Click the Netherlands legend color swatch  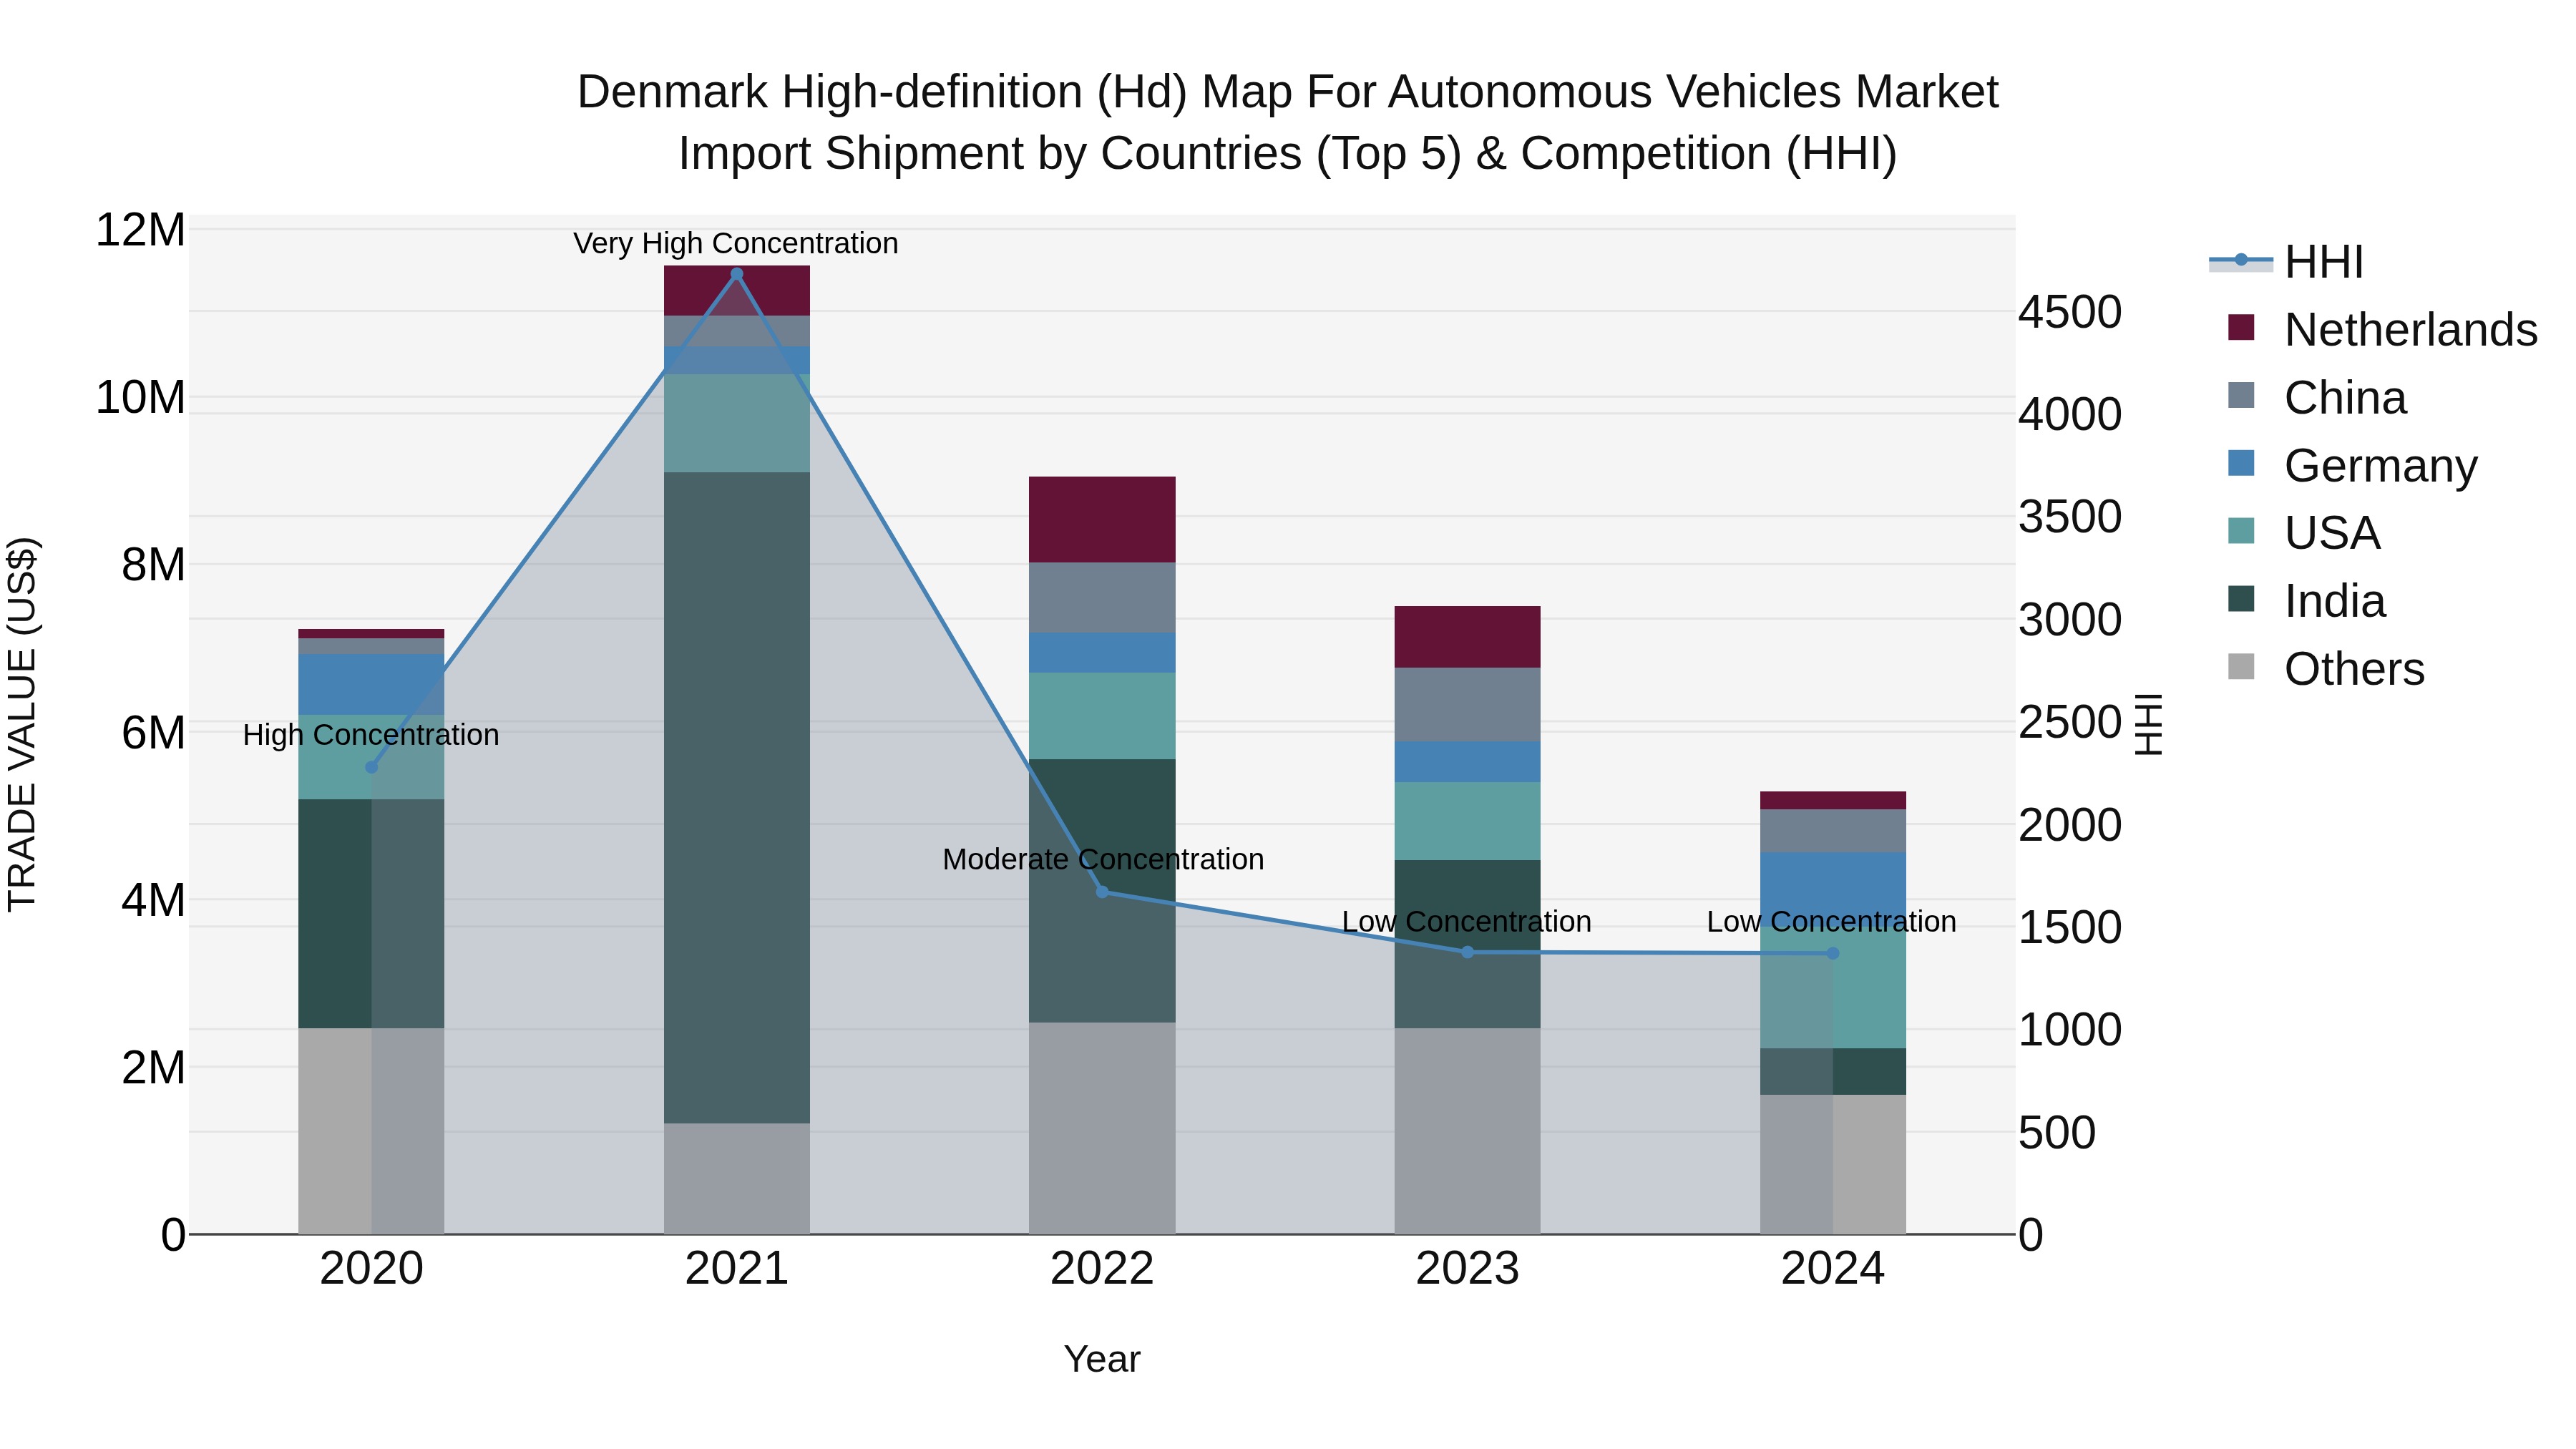pyautogui.click(x=2241, y=328)
